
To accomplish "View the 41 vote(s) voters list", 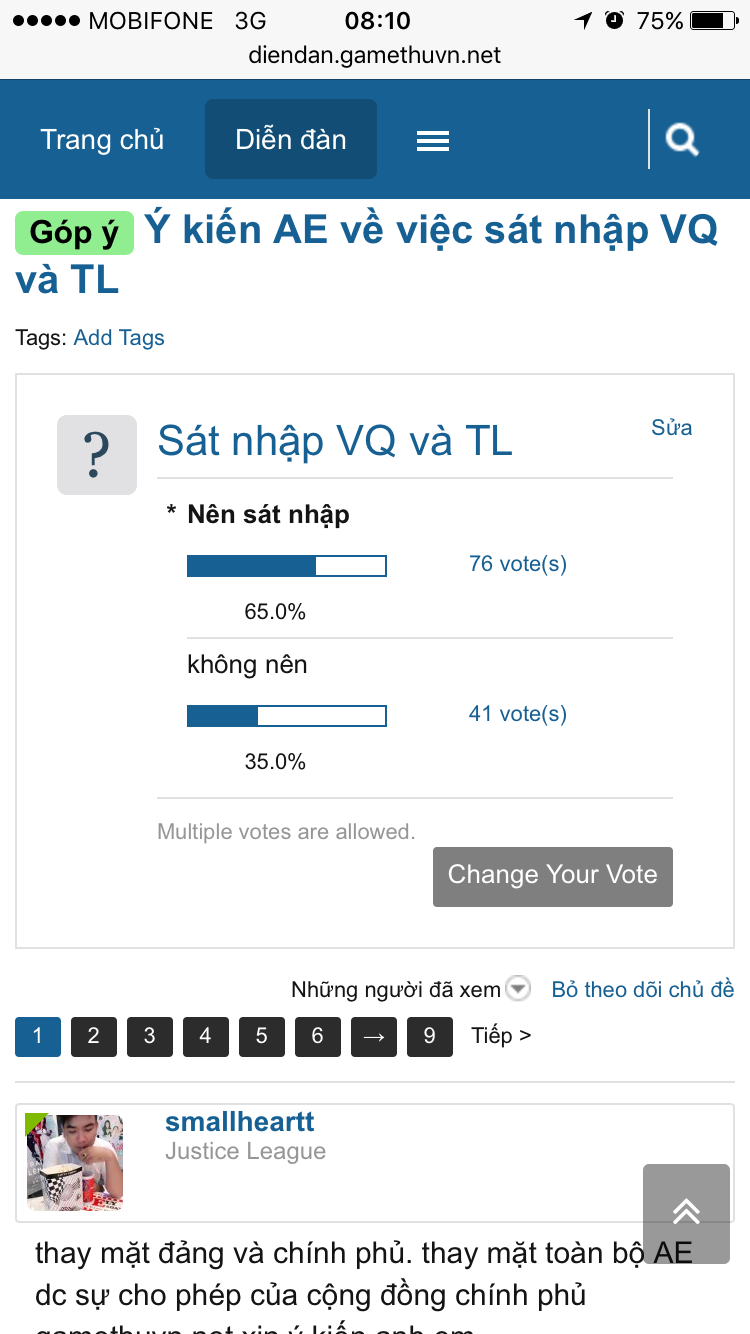I will 518,714.
